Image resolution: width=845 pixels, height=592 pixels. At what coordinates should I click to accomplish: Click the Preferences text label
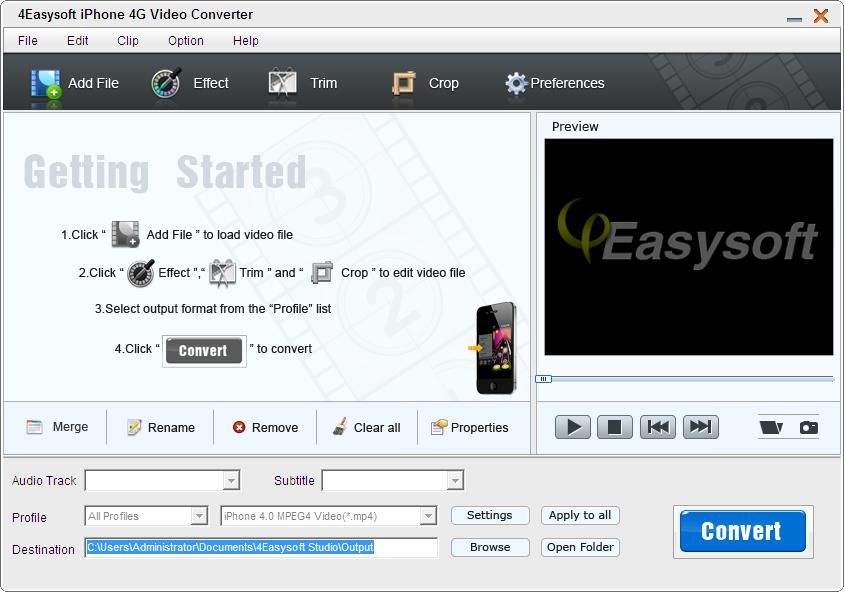567,83
